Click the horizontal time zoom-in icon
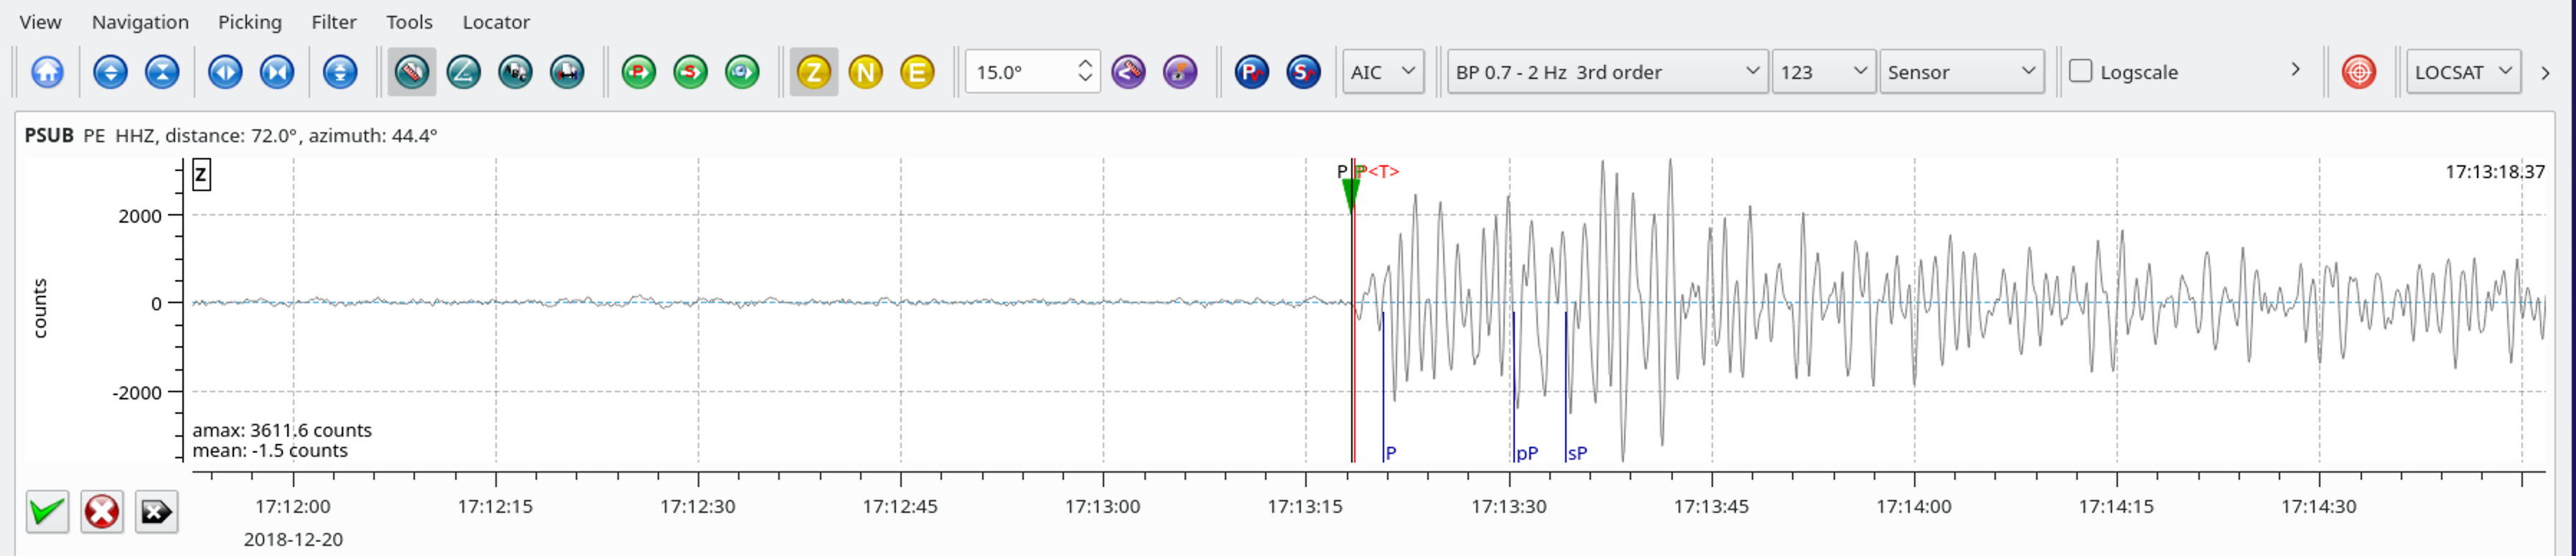2576x556 pixels. coord(225,72)
